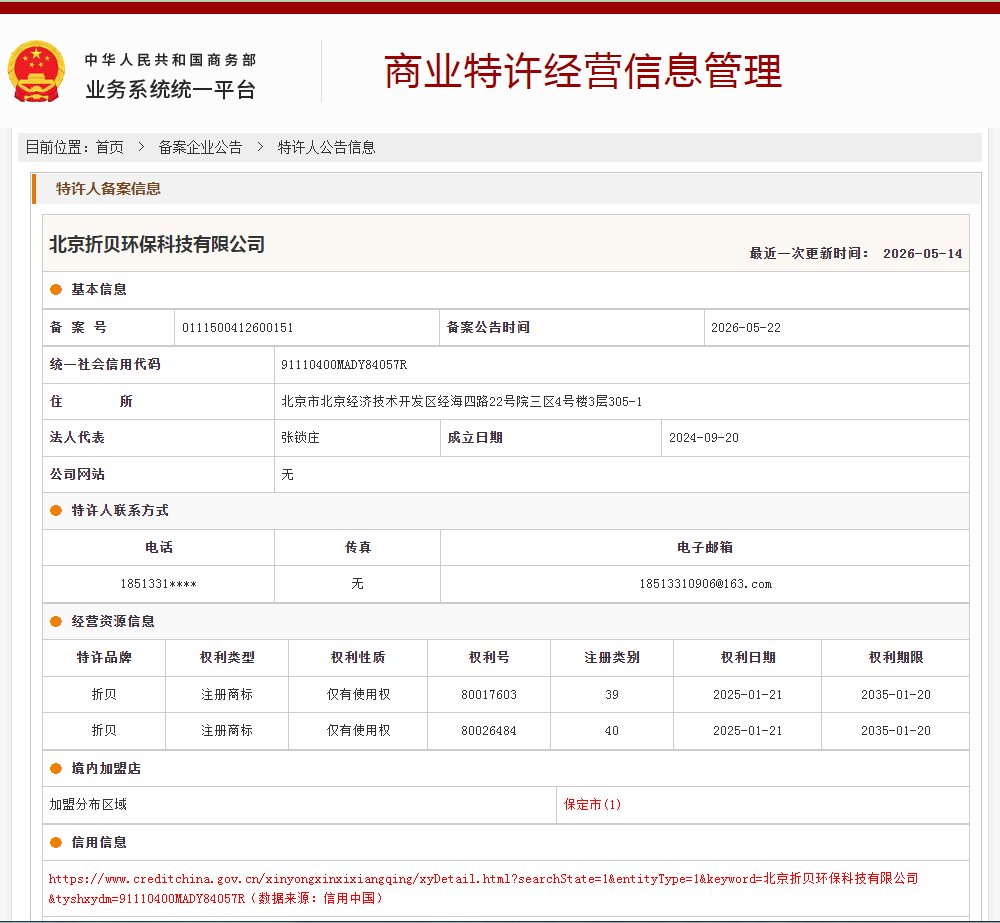This screenshot has width=1000, height=923.
Task: Click registration class 40
Action: (612, 731)
